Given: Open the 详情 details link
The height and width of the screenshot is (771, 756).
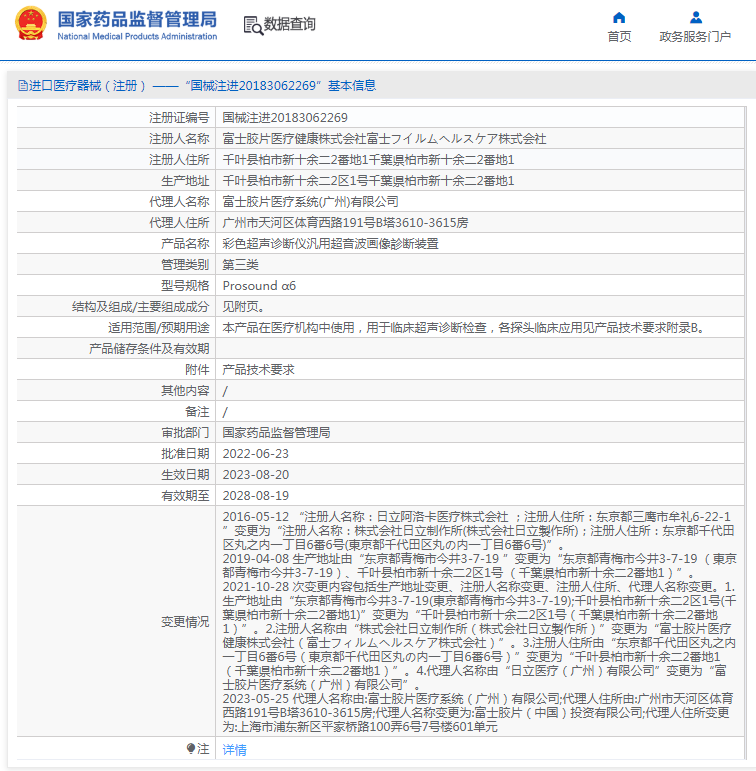Looking at the screenshot, I should pyautogui.click(x=234, y=749).
